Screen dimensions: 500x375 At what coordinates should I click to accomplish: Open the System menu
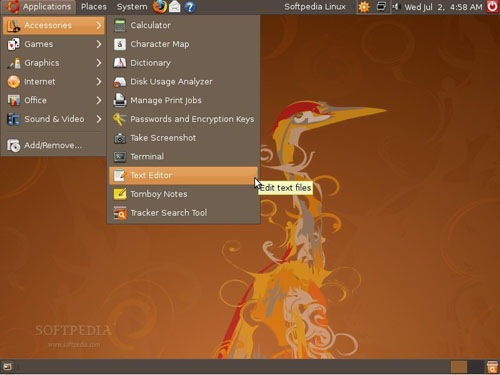click(x=132, y=7)
